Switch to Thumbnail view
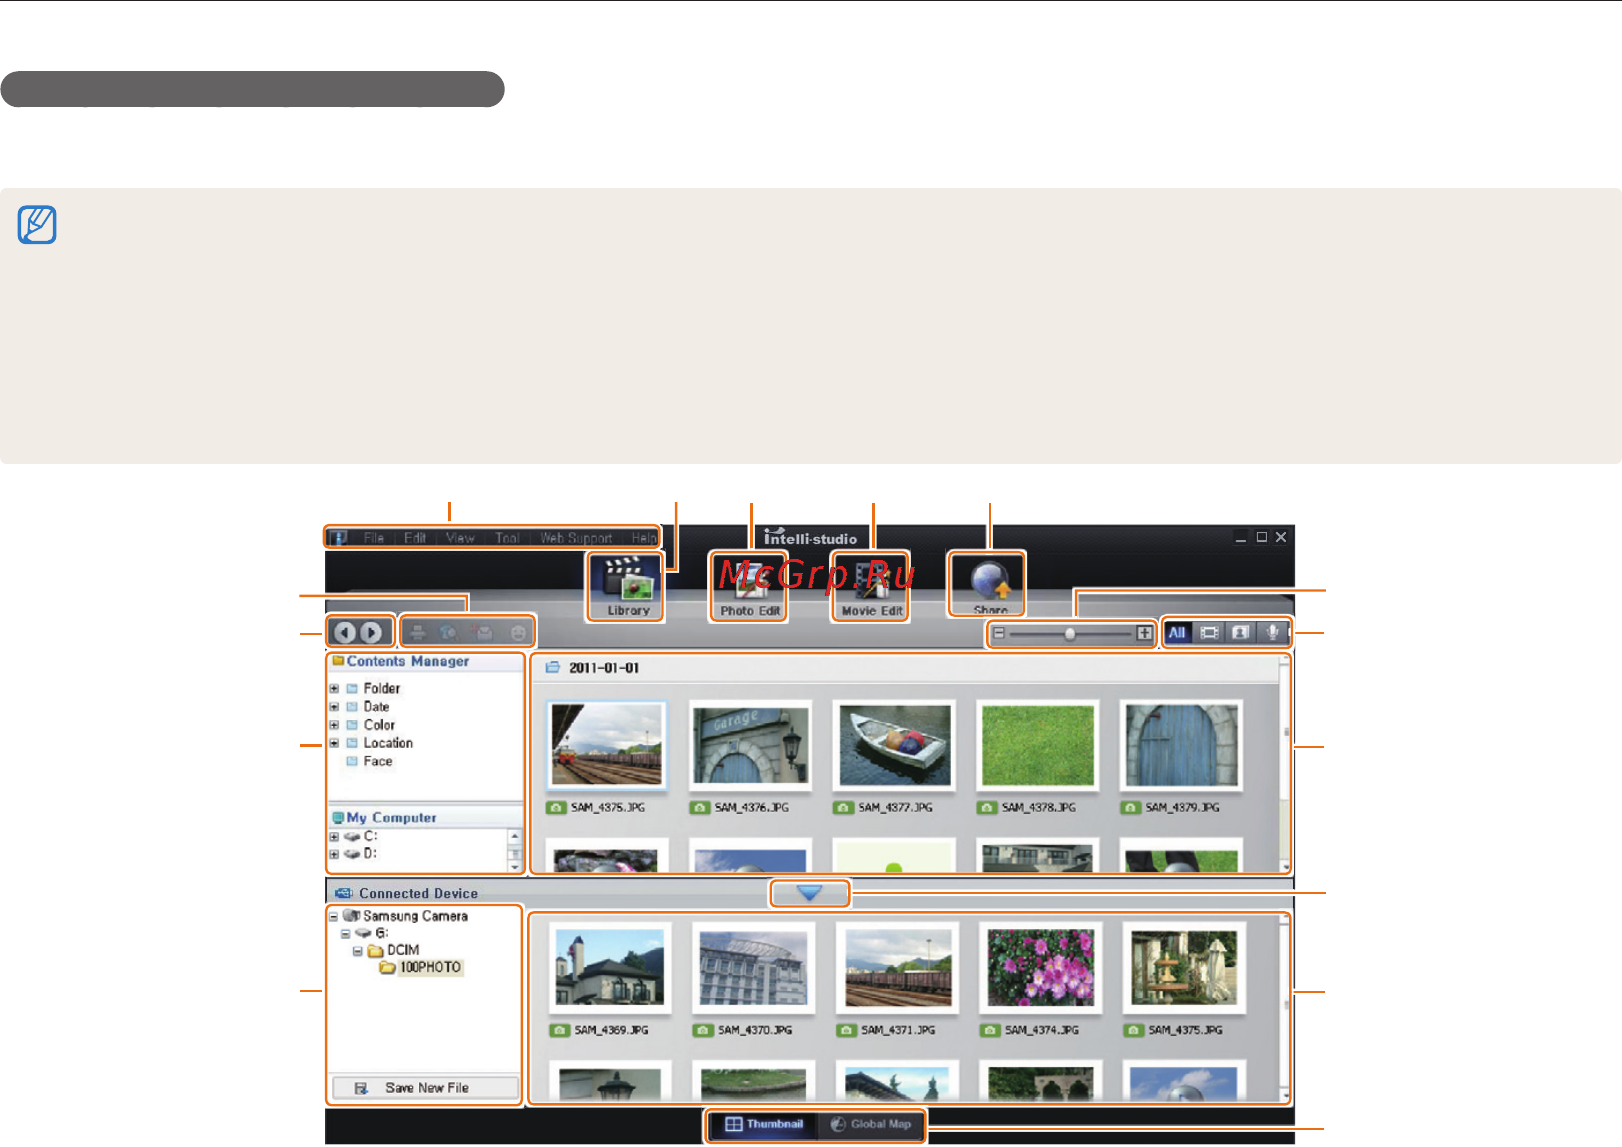The width and height of the screenshot is (1622, 1147). [x=764, y=1124]
